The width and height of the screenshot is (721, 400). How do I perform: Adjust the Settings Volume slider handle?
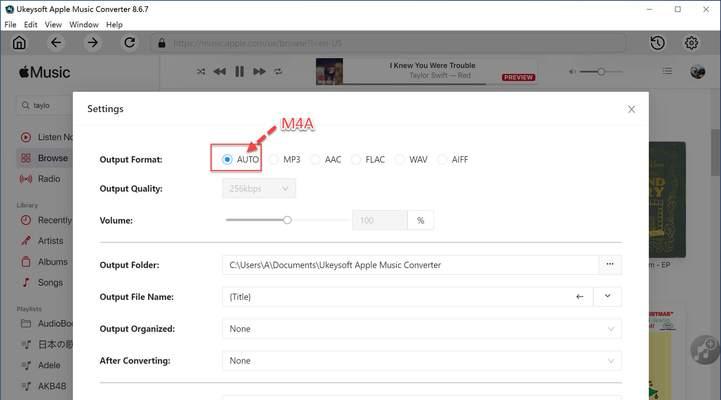coord(287,220)
